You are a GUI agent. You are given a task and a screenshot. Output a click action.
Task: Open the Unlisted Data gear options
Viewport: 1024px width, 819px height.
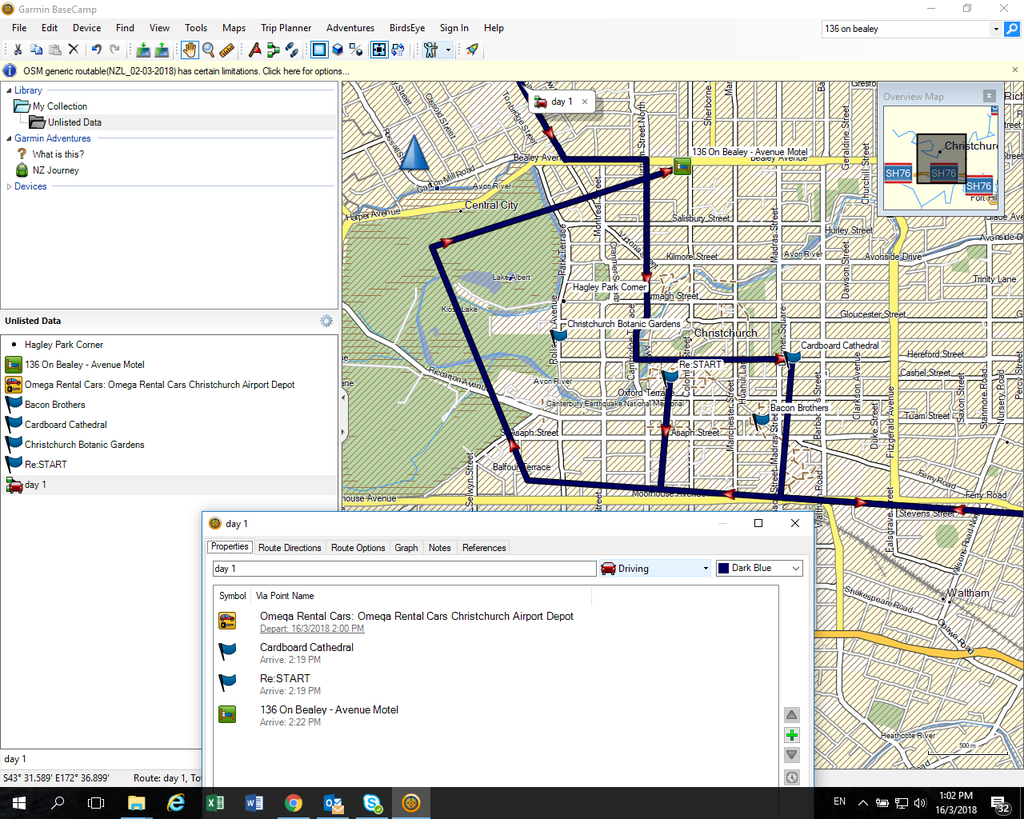(x=327, y=321)
